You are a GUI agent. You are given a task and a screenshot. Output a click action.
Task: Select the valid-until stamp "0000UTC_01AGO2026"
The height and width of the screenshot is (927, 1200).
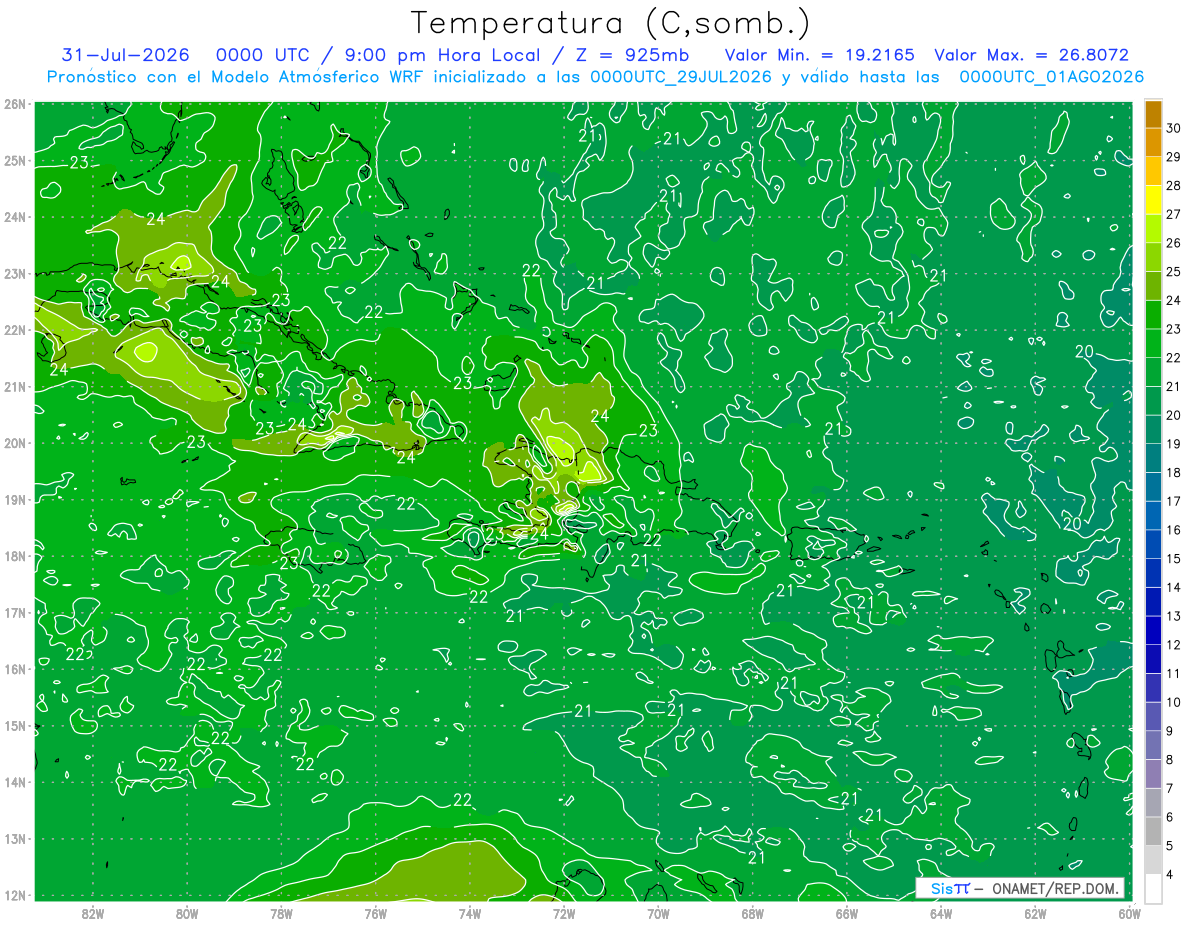click(1051, 77)
